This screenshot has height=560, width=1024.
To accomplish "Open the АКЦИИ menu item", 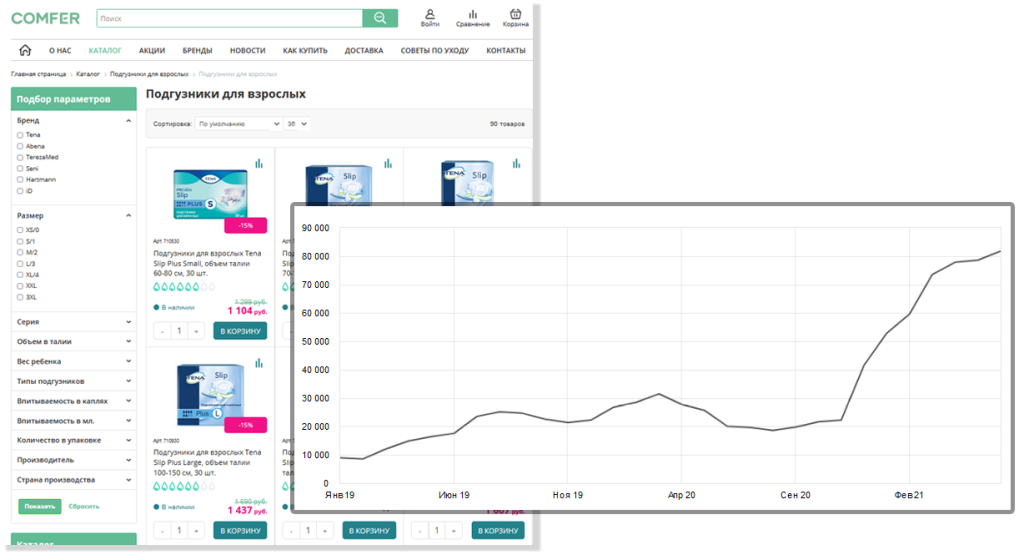I will coord(152,50).
